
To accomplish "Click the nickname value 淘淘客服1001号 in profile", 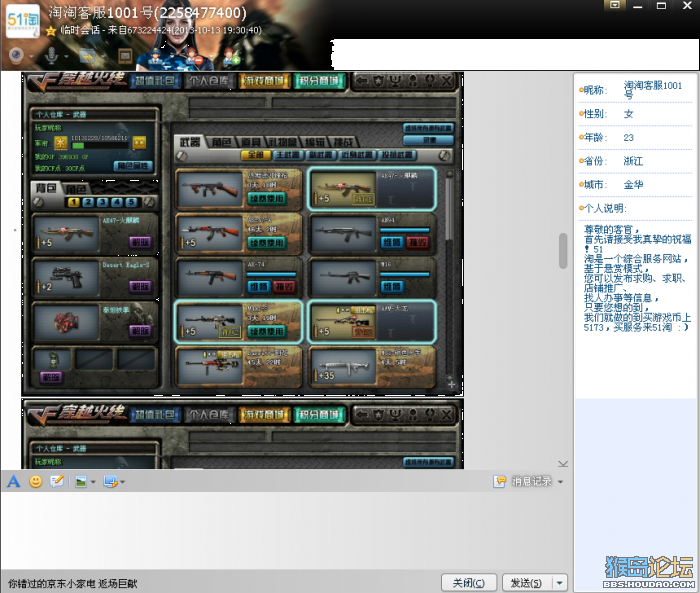I will [x=652, y=90].
